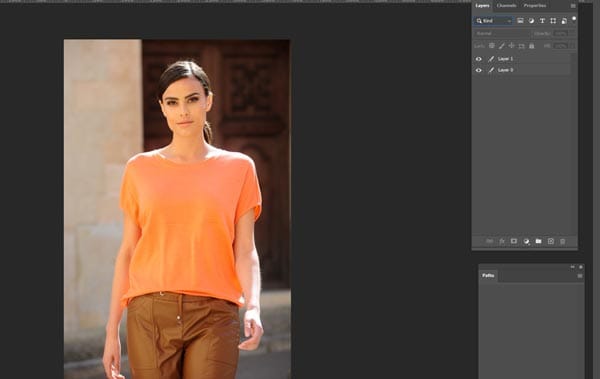
Task: Create new fill or adjustment layer
Action: 527,242
